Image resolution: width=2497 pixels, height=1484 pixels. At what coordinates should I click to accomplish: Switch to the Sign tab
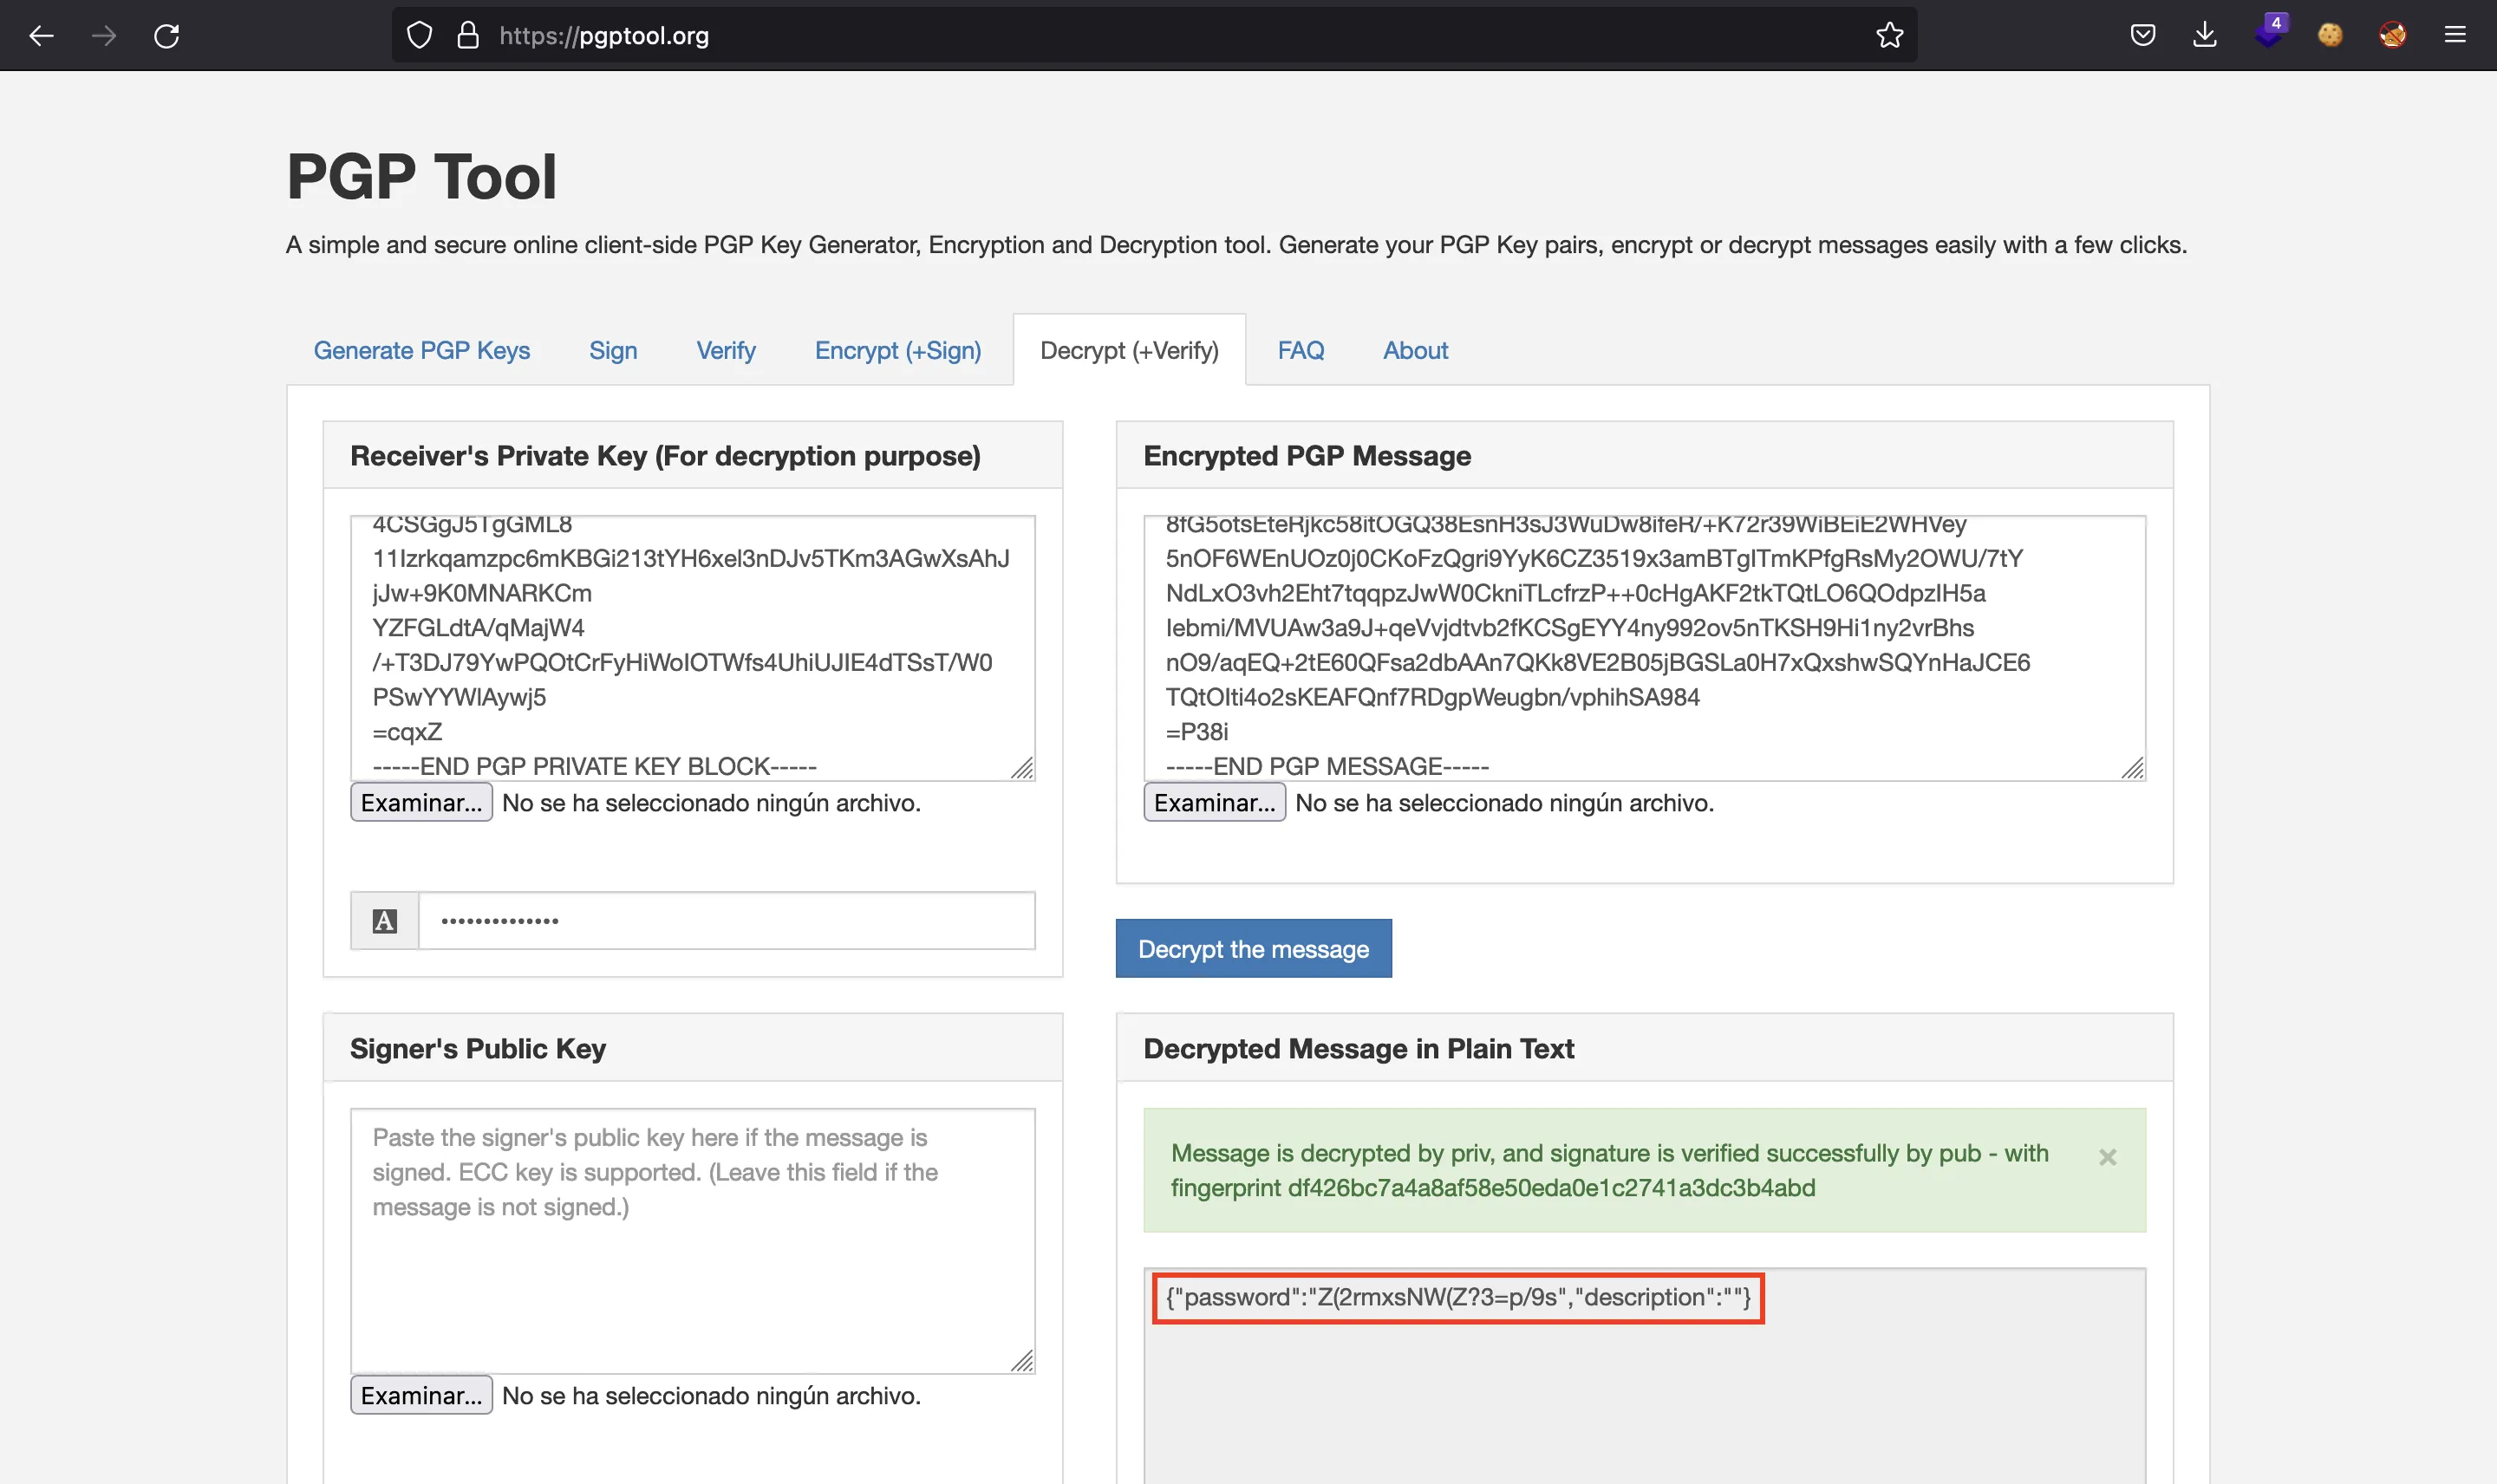click(x=613, y=350)
